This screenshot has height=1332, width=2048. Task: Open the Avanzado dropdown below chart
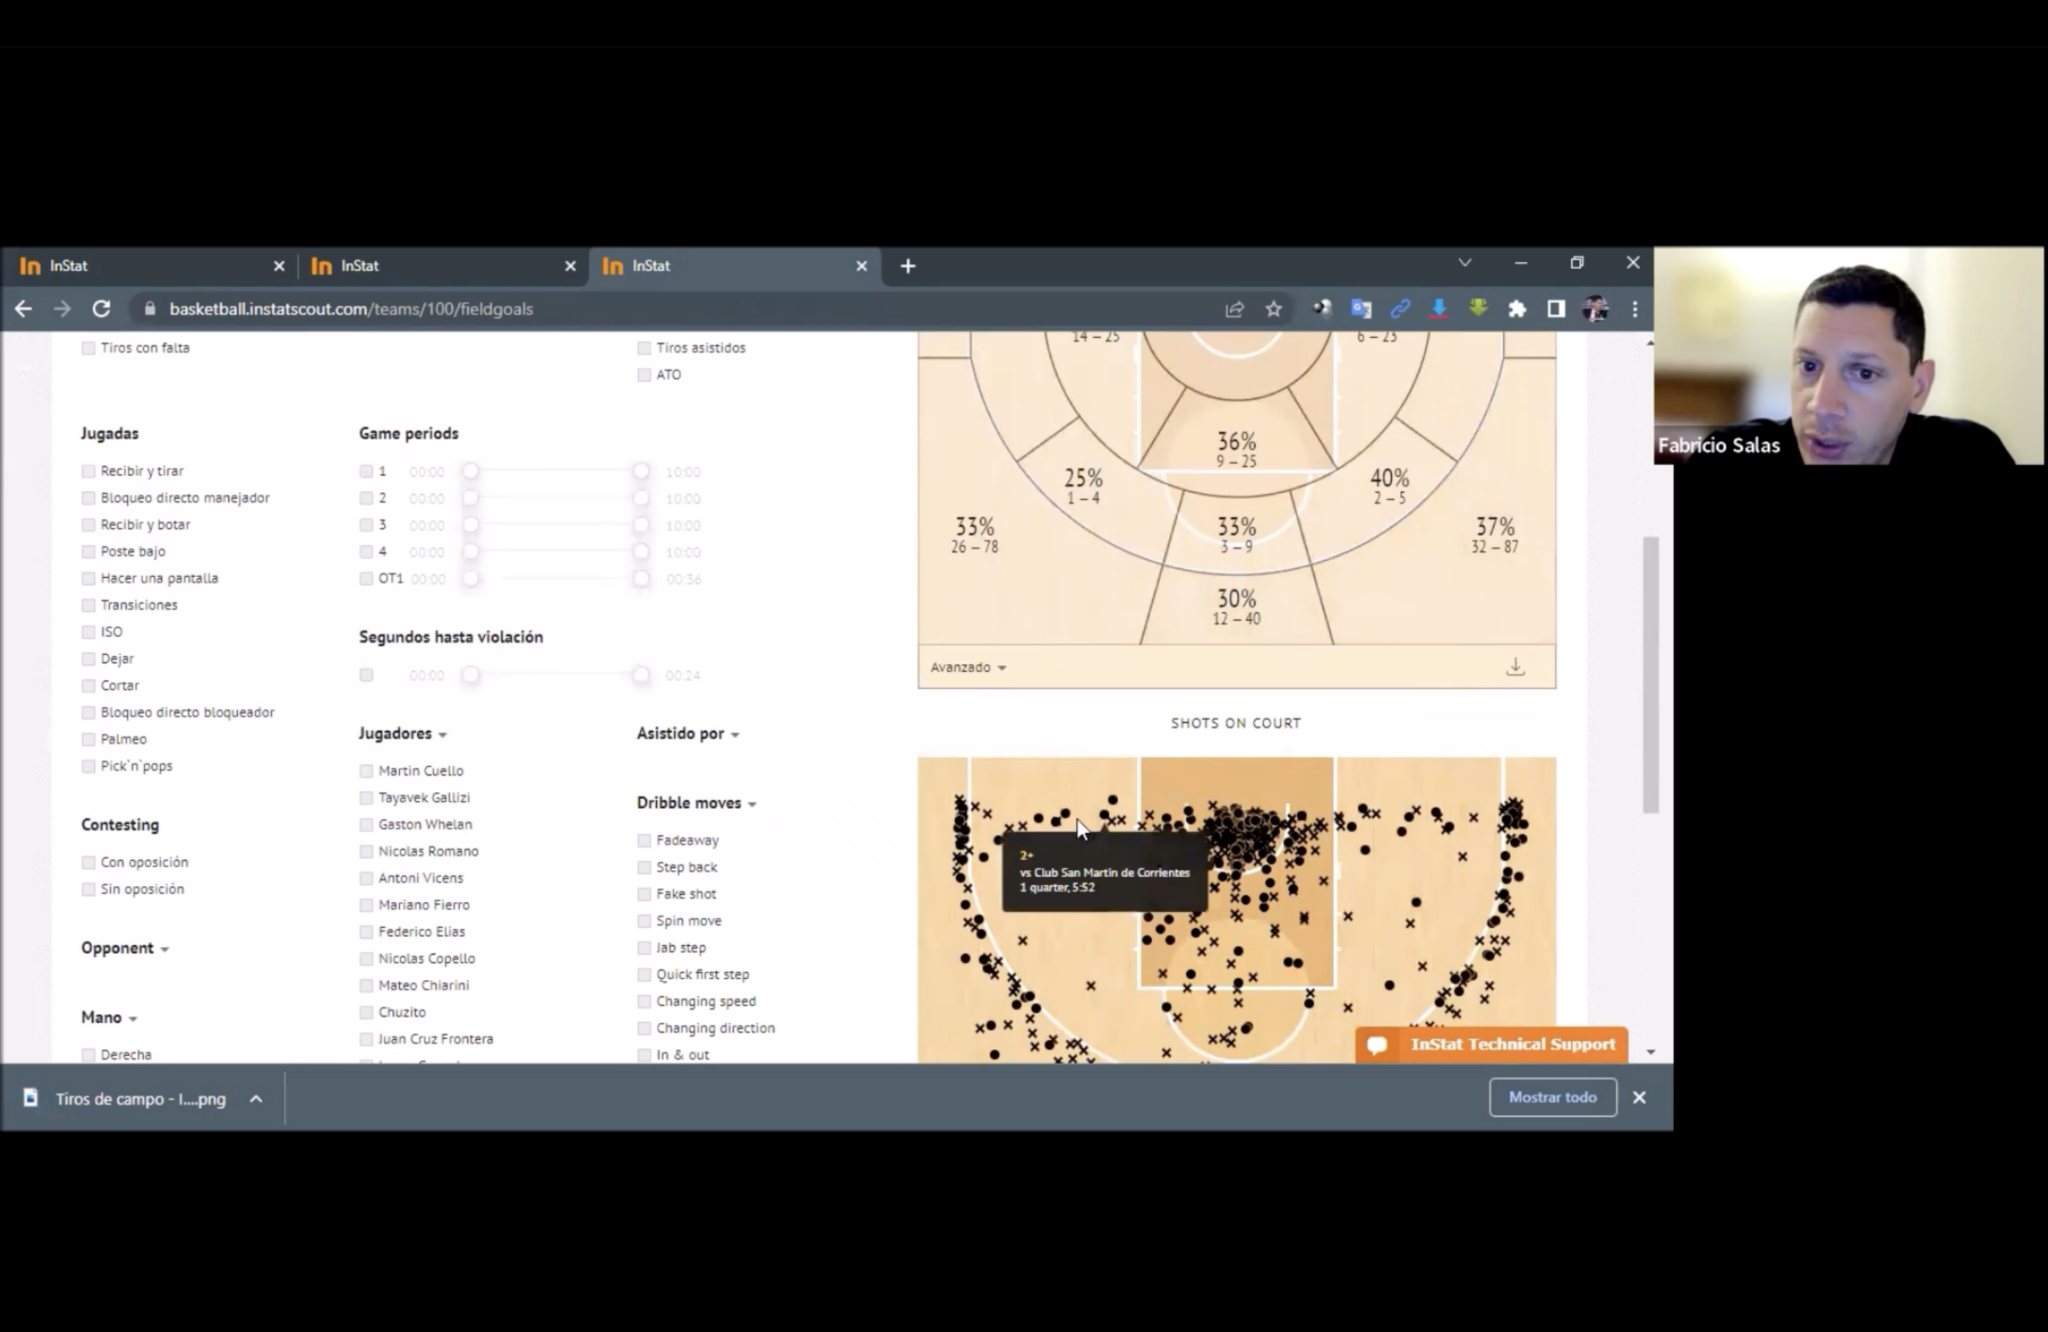[x=968, y=667]
